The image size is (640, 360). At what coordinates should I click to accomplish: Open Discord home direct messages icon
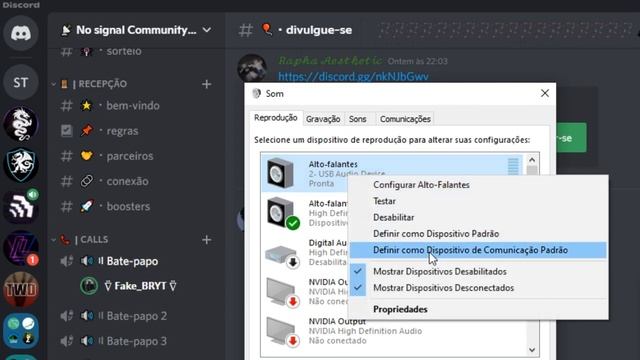[21, 33]
